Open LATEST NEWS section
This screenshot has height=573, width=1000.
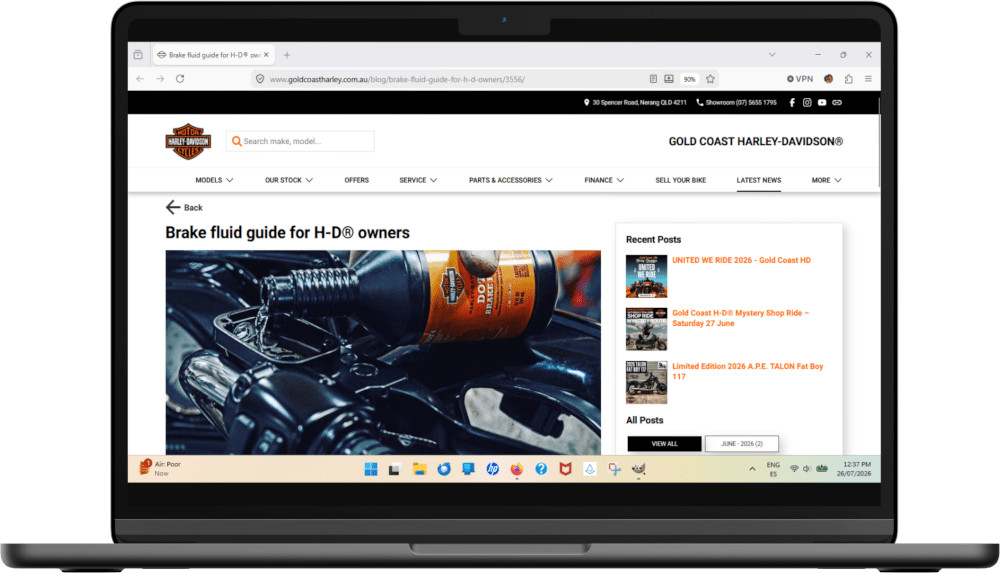tap(759, 181)
